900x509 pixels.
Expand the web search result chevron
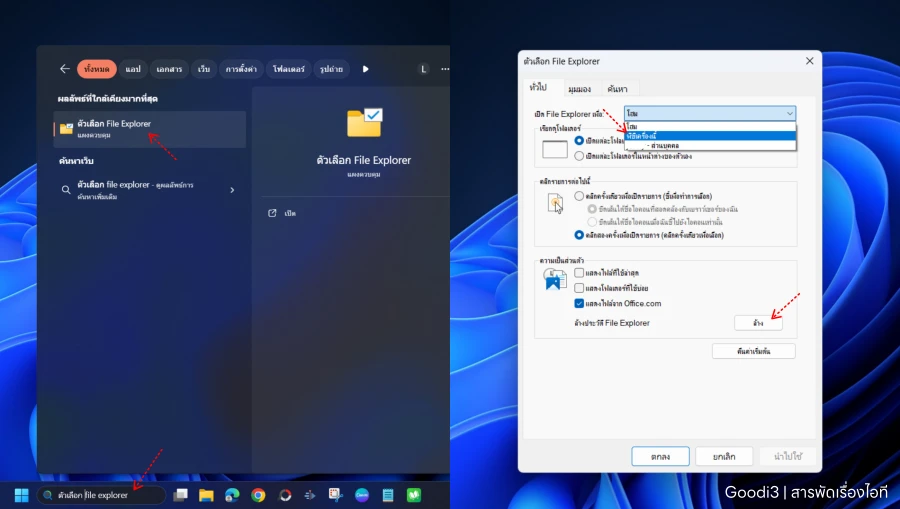pos(232,190)
